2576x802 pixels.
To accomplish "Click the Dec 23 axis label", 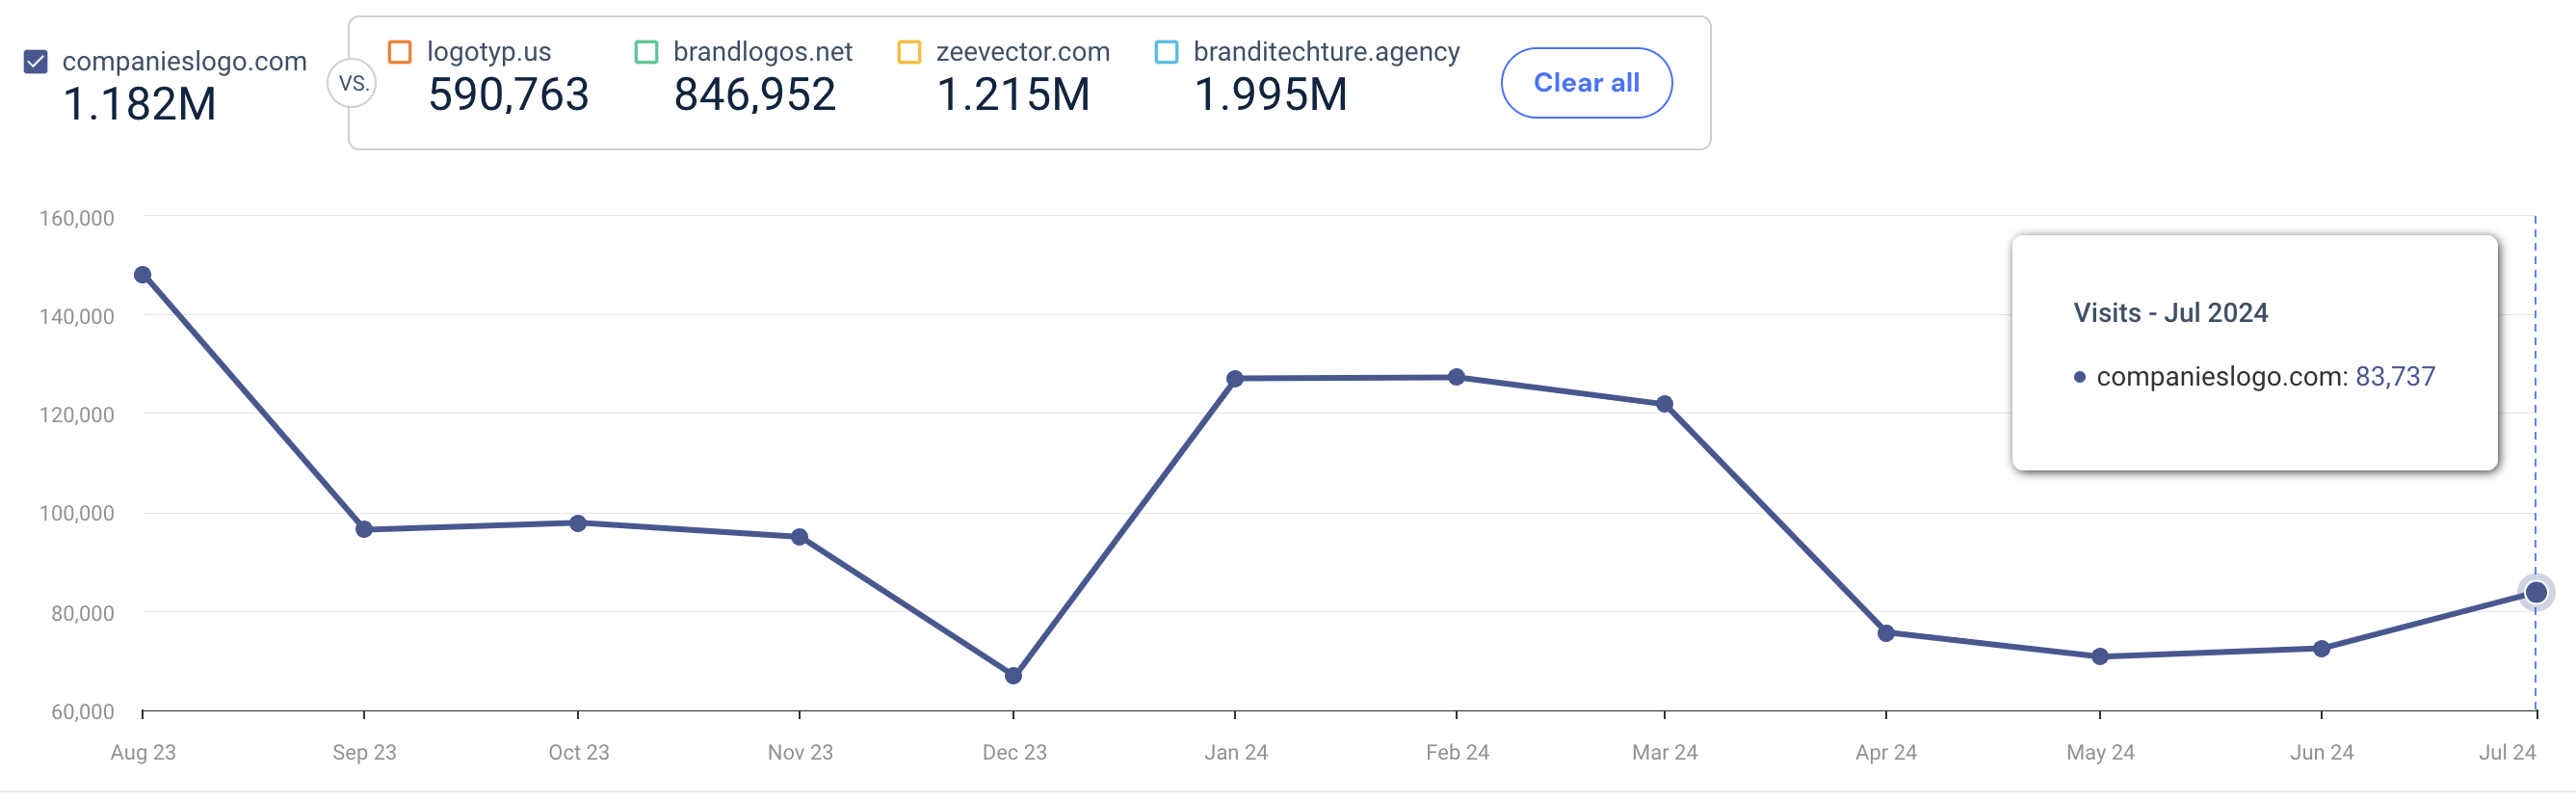I will click(1014, 752).
